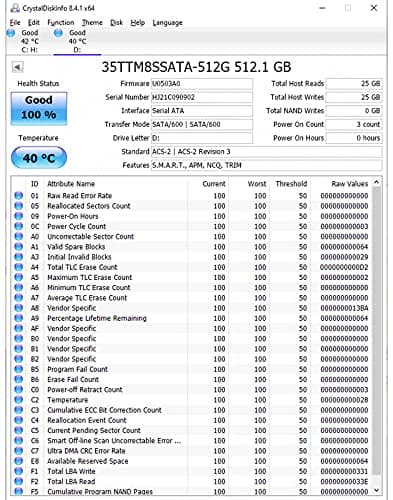393x500 pixels.
Task: Click the Raw Read Error Rate status orb
Action: click(x=19, y=196)
